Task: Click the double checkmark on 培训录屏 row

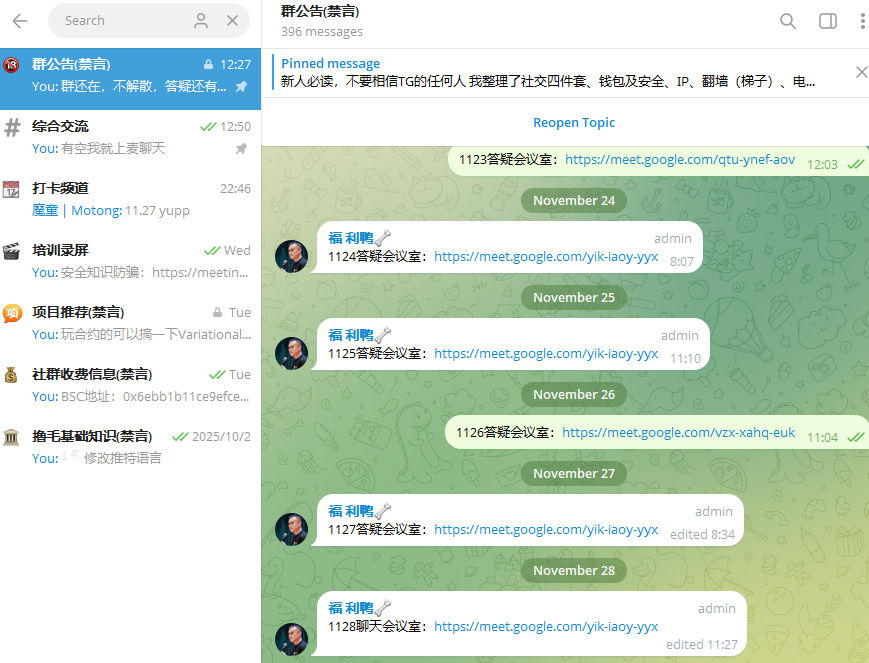Action: click(x=212, y=251)
